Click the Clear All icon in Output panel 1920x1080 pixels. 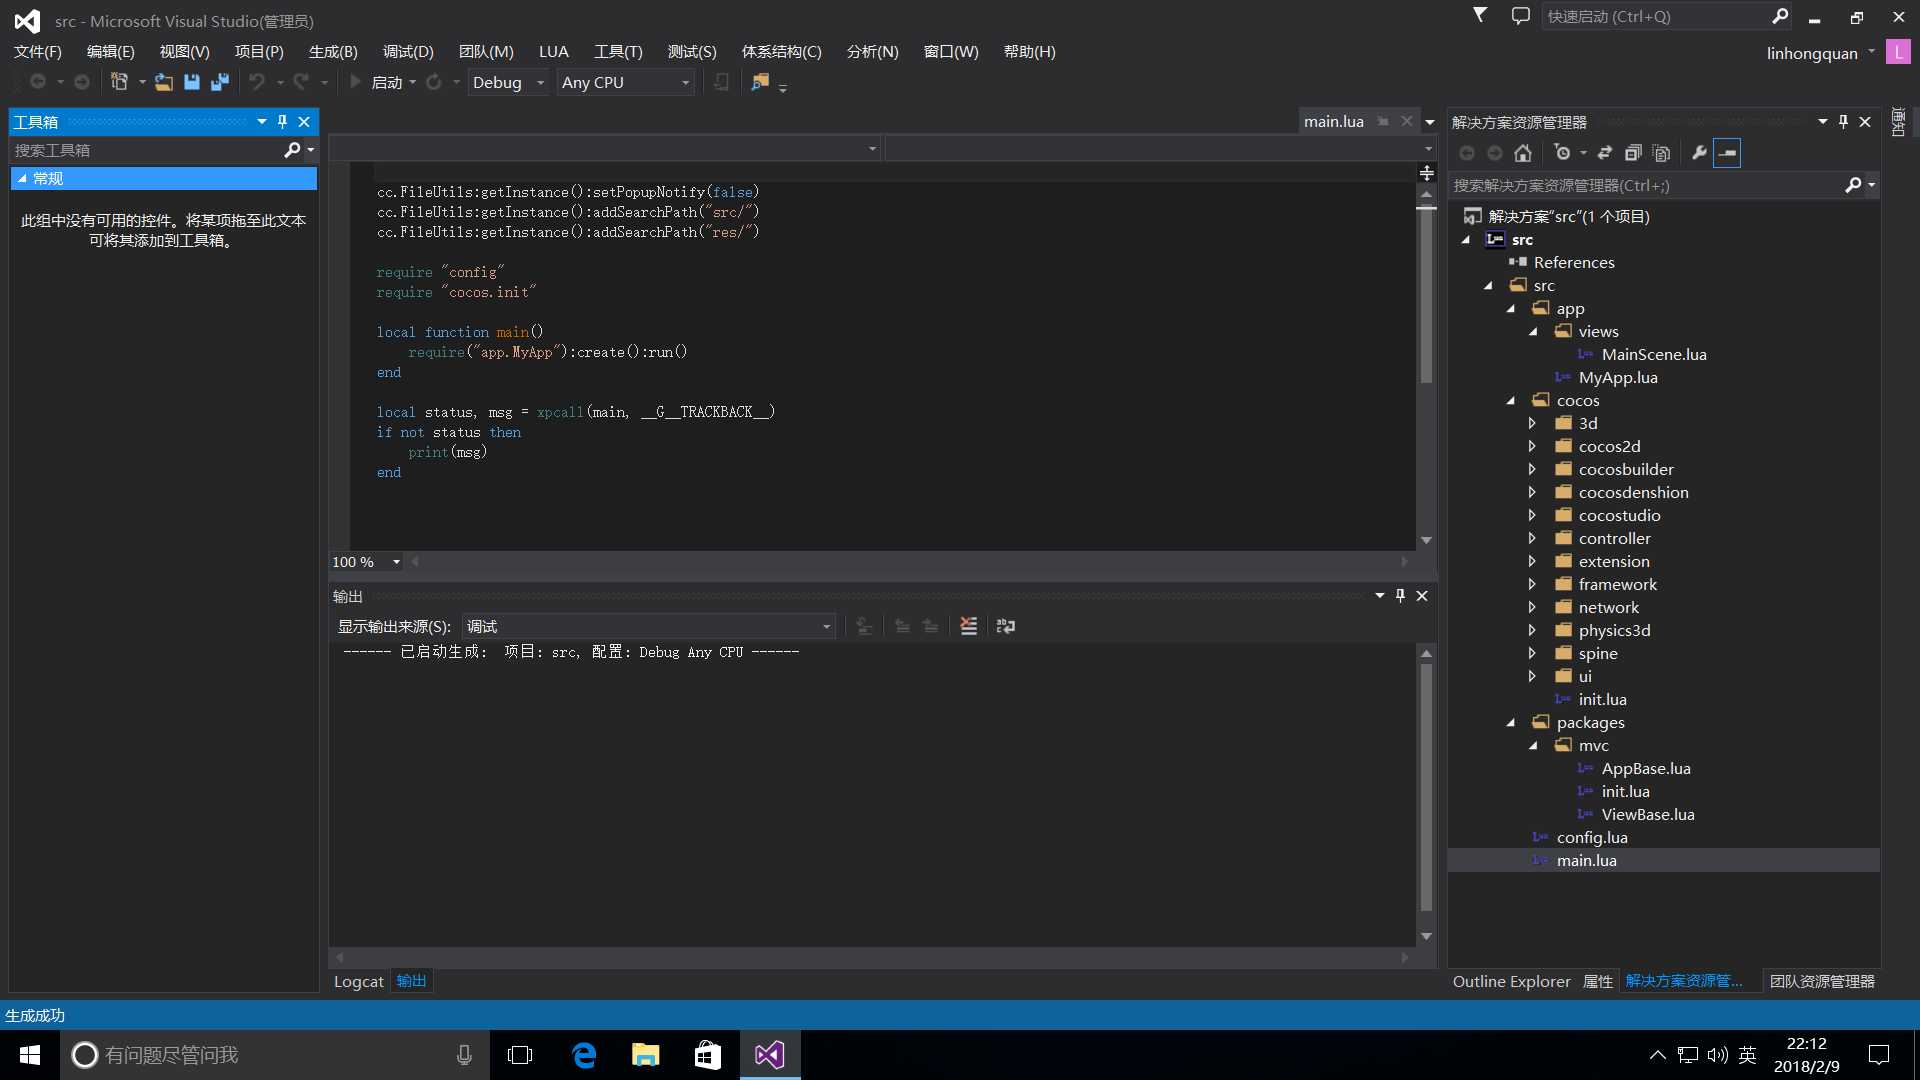tap(968, 626)
